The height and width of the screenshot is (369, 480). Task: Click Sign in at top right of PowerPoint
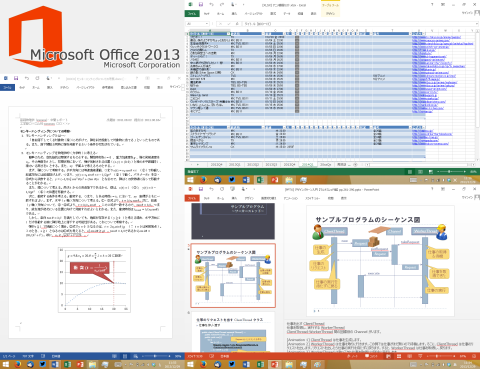tap(467, 197)
